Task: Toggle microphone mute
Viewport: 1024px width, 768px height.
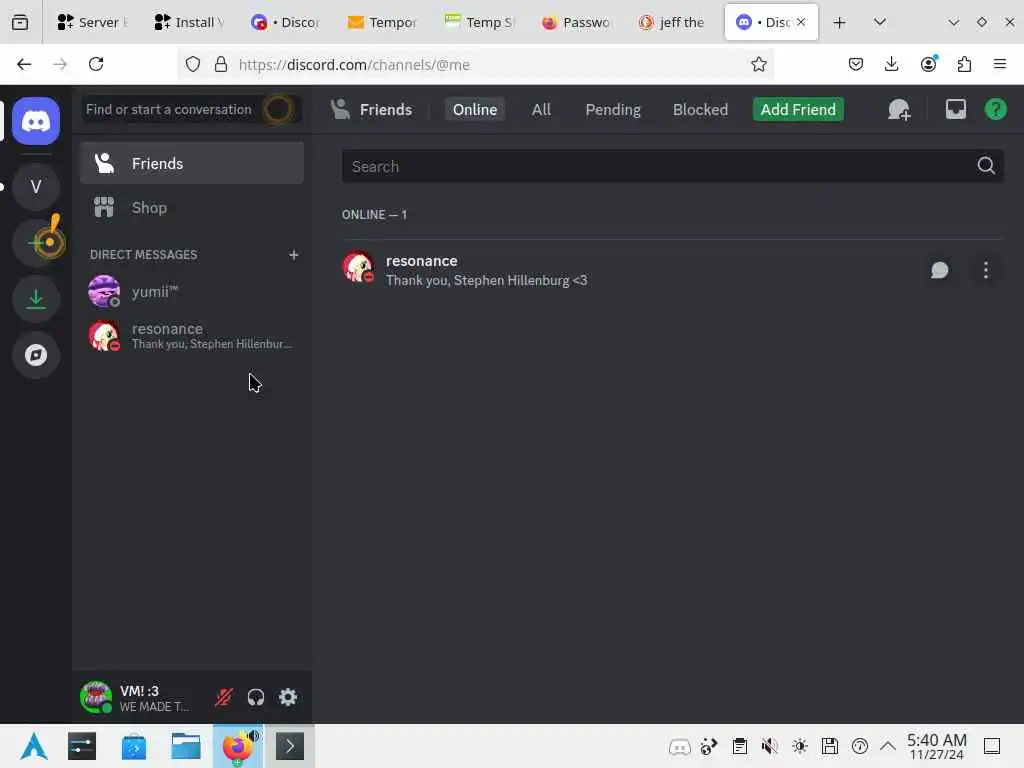Action: [x=223, y=697]
